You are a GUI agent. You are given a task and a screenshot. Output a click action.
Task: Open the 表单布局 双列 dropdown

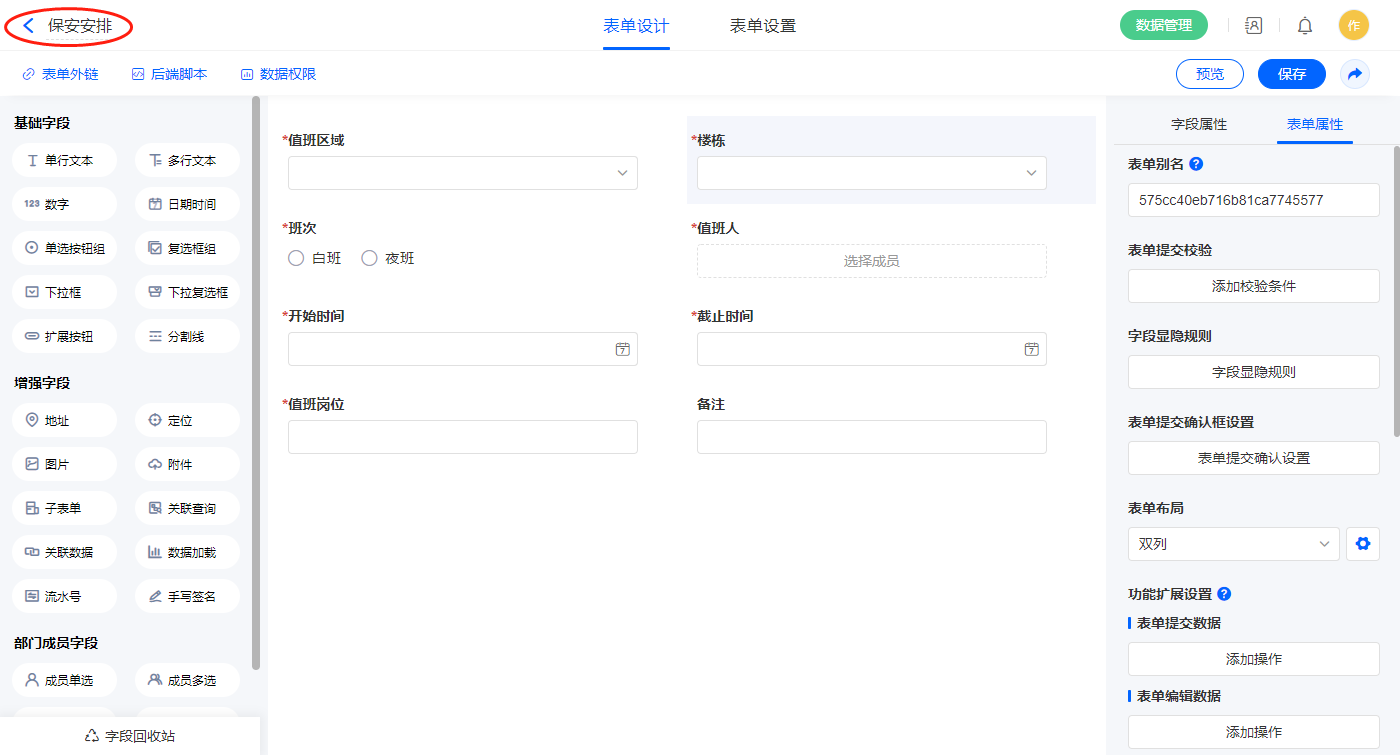tap(1233, 544)
